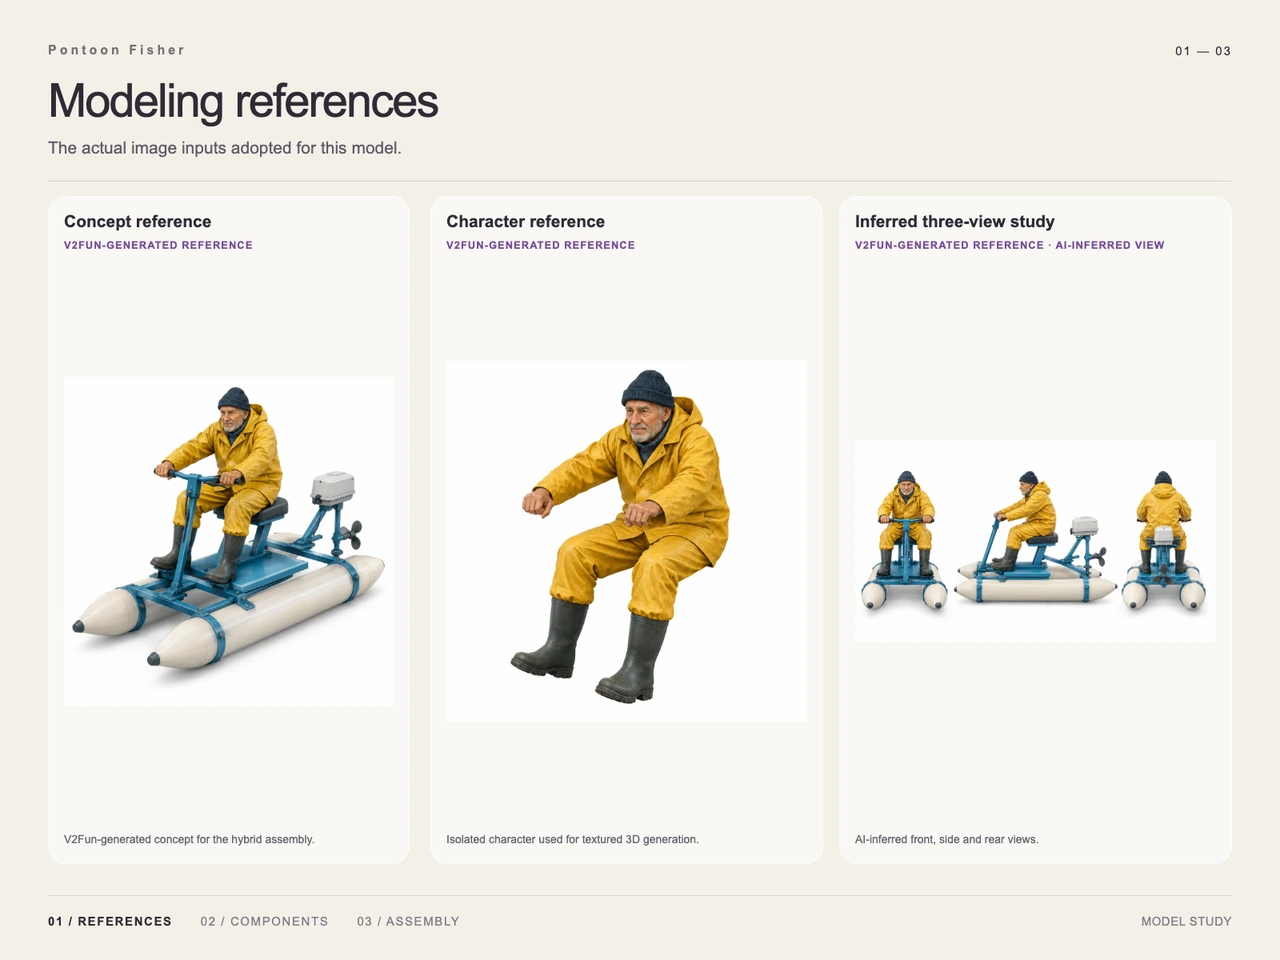Click the subtitle 'The actual image inputs adopted for this model.'

pyautogui.click(x=225, y=148)
